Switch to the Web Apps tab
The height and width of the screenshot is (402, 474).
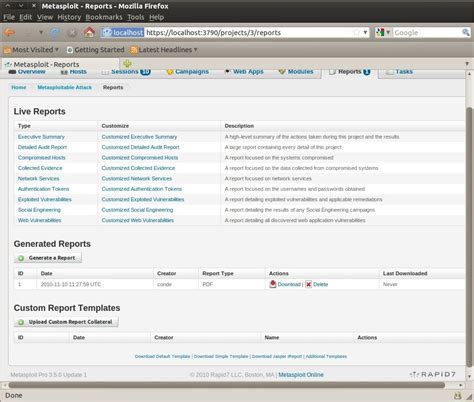pos(244,72)
